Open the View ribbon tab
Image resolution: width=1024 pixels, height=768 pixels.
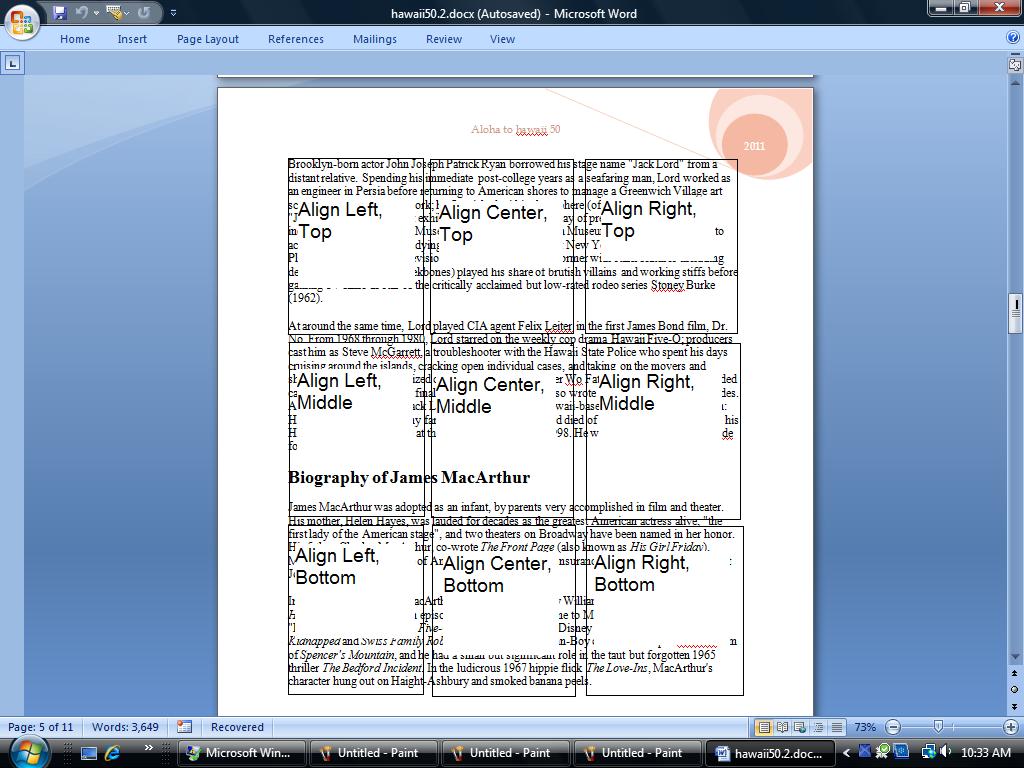[502, 39]
